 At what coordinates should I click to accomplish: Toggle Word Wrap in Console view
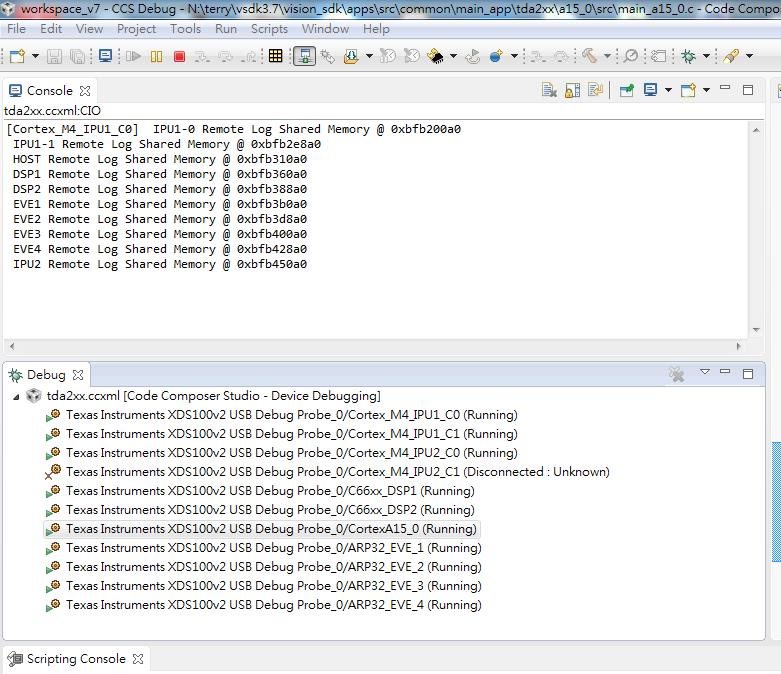pos(595,90)
